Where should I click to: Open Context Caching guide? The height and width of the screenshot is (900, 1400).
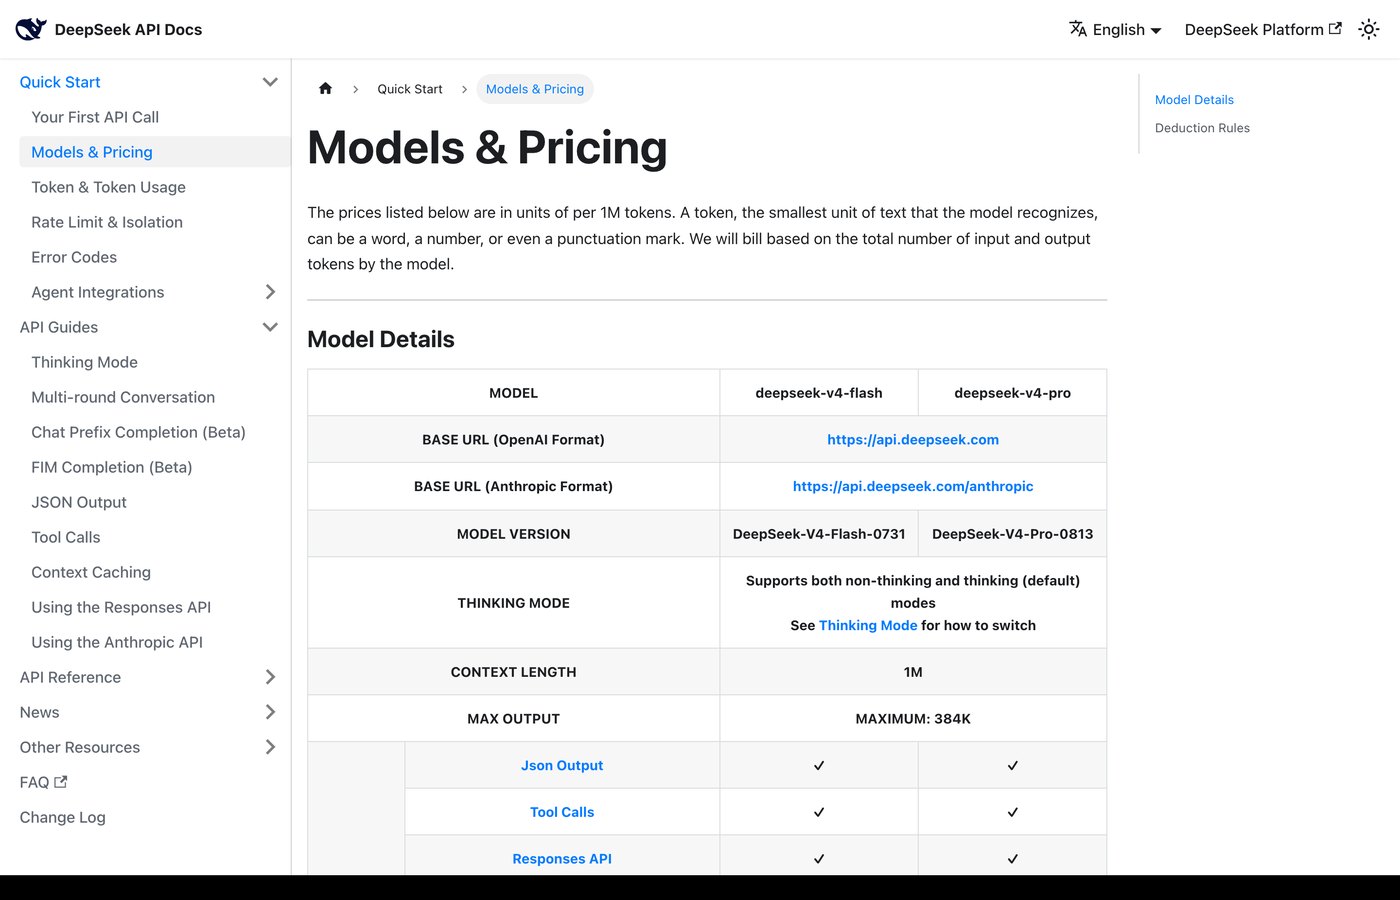(x=91, y=572)
